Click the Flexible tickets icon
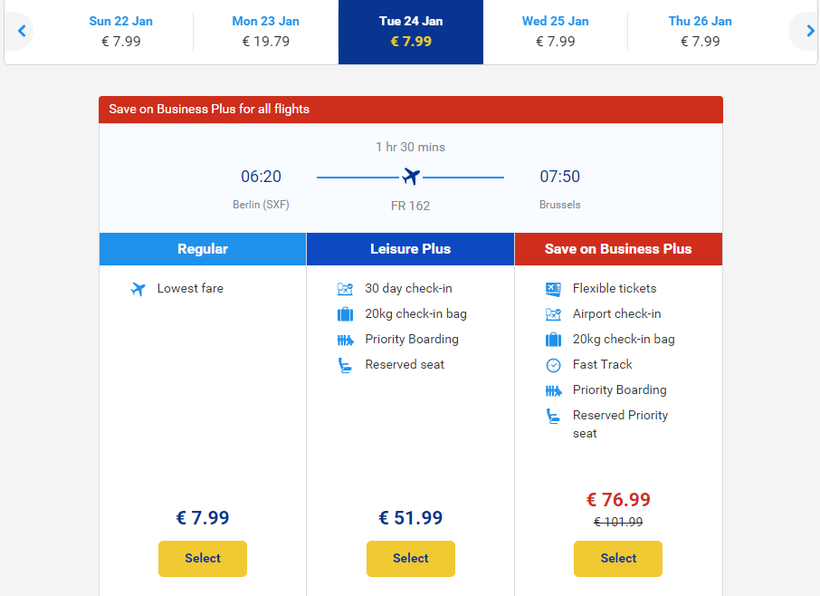Screen dimensions: 820x596 click(x=553, y=289)
